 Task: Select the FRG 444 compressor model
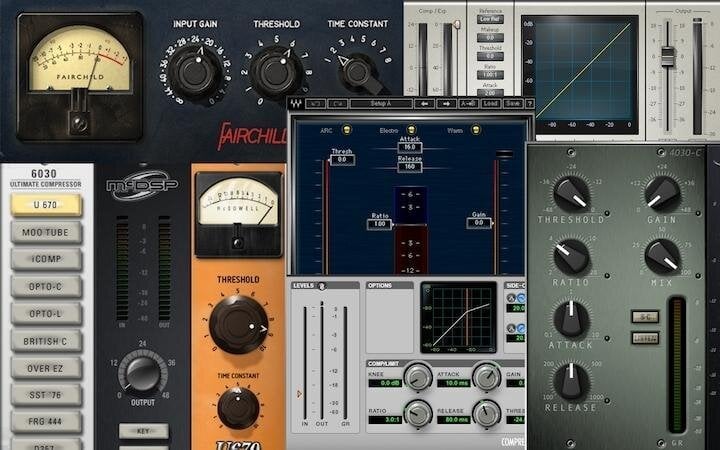point(46,422)
